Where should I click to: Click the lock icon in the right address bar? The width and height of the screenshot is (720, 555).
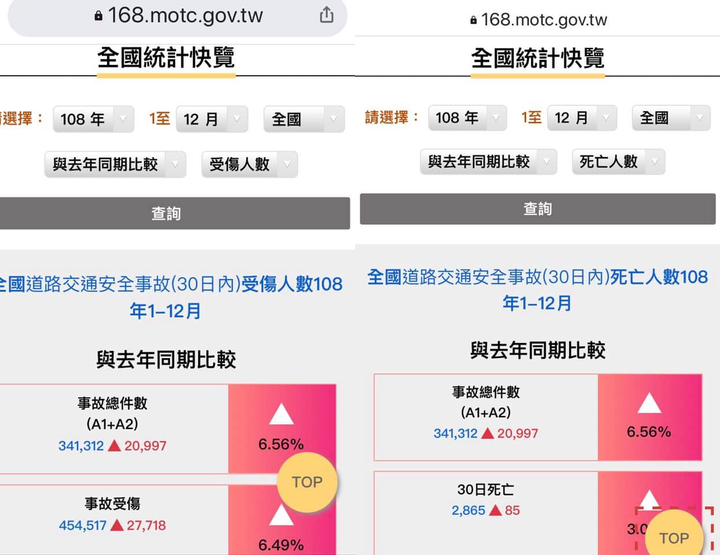tap(473, 20)
